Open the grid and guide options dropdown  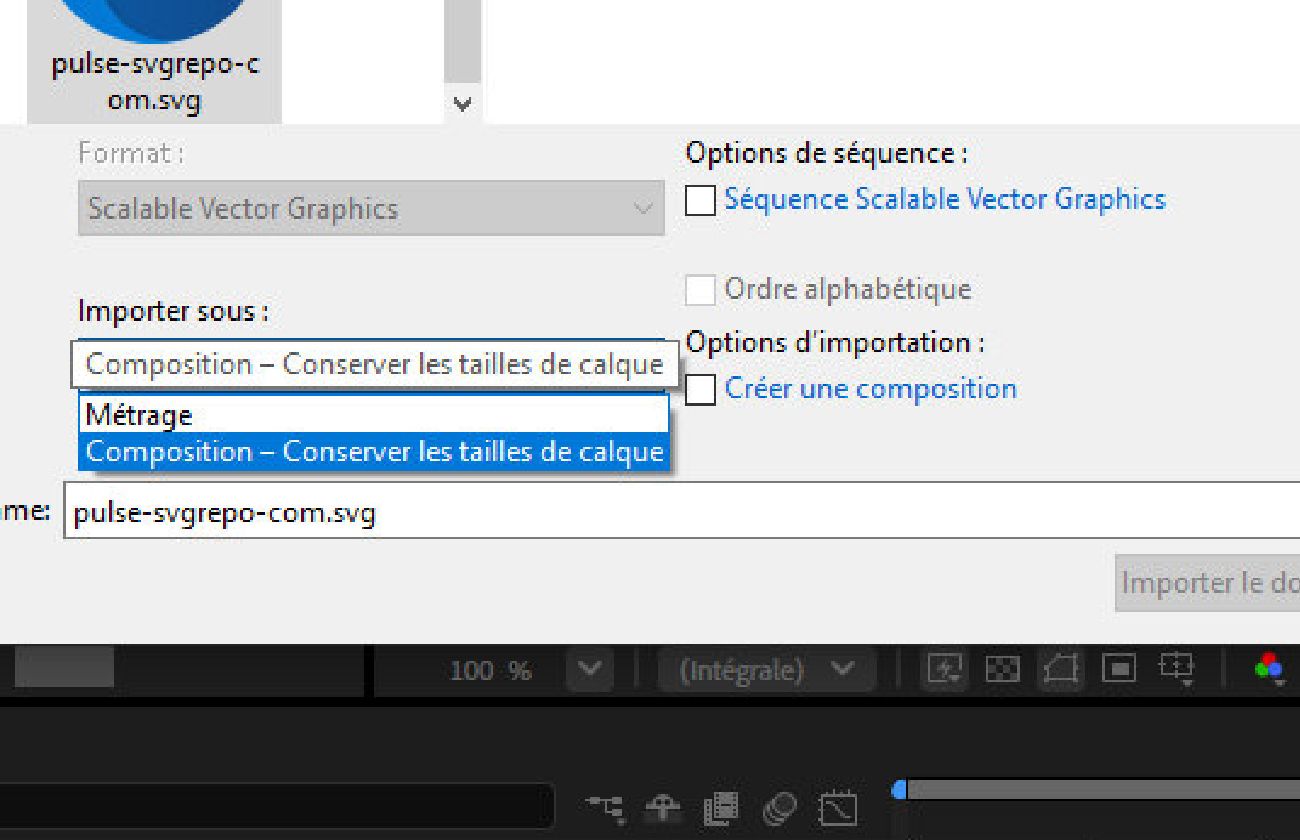click(x=944, y=670)
